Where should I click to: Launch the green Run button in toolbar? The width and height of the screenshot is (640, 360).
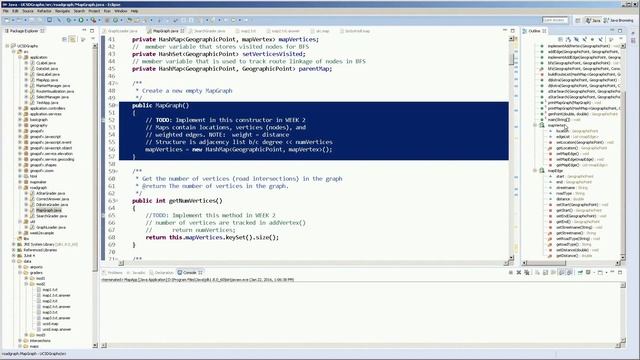[81, 20]
